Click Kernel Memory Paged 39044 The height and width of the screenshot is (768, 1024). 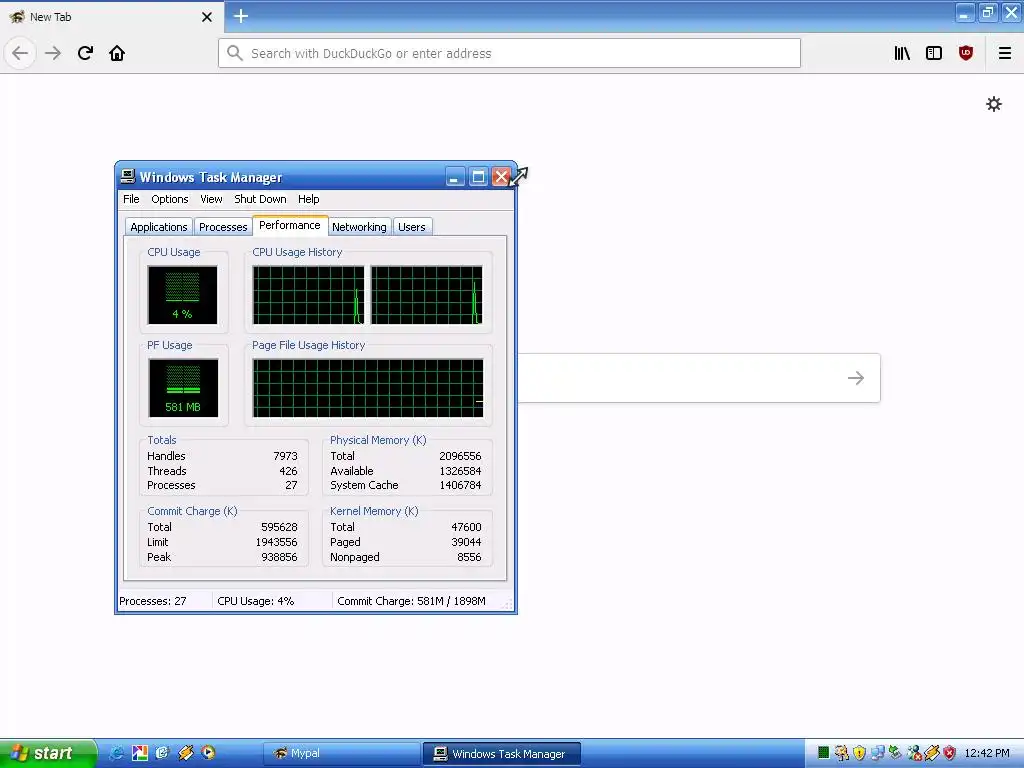tap(466, 542)
